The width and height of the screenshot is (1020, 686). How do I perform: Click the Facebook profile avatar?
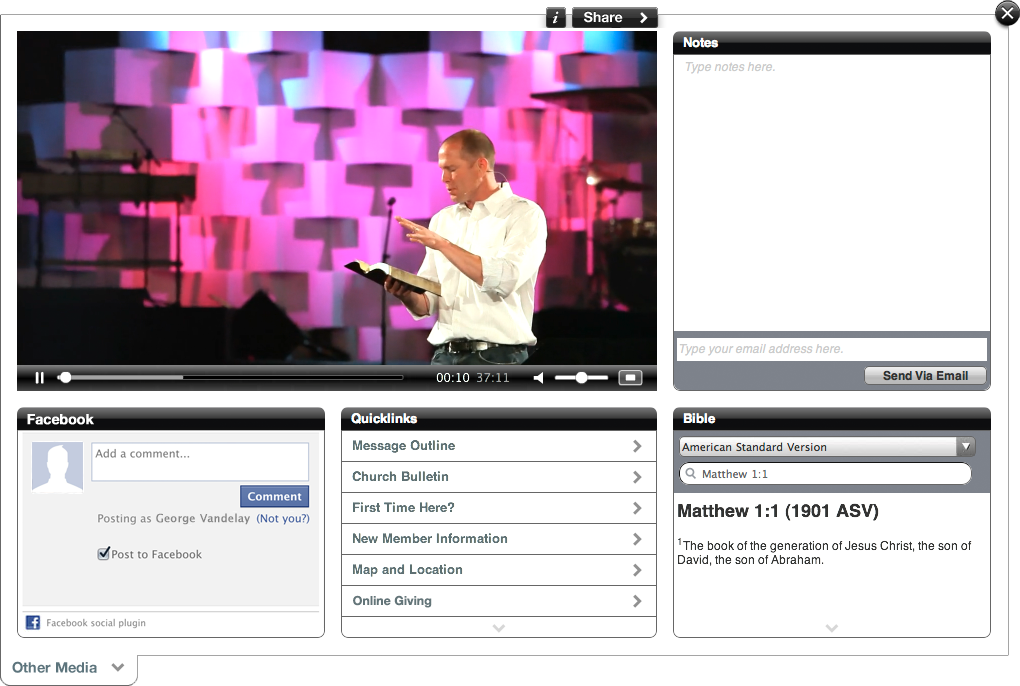[57, 467]
